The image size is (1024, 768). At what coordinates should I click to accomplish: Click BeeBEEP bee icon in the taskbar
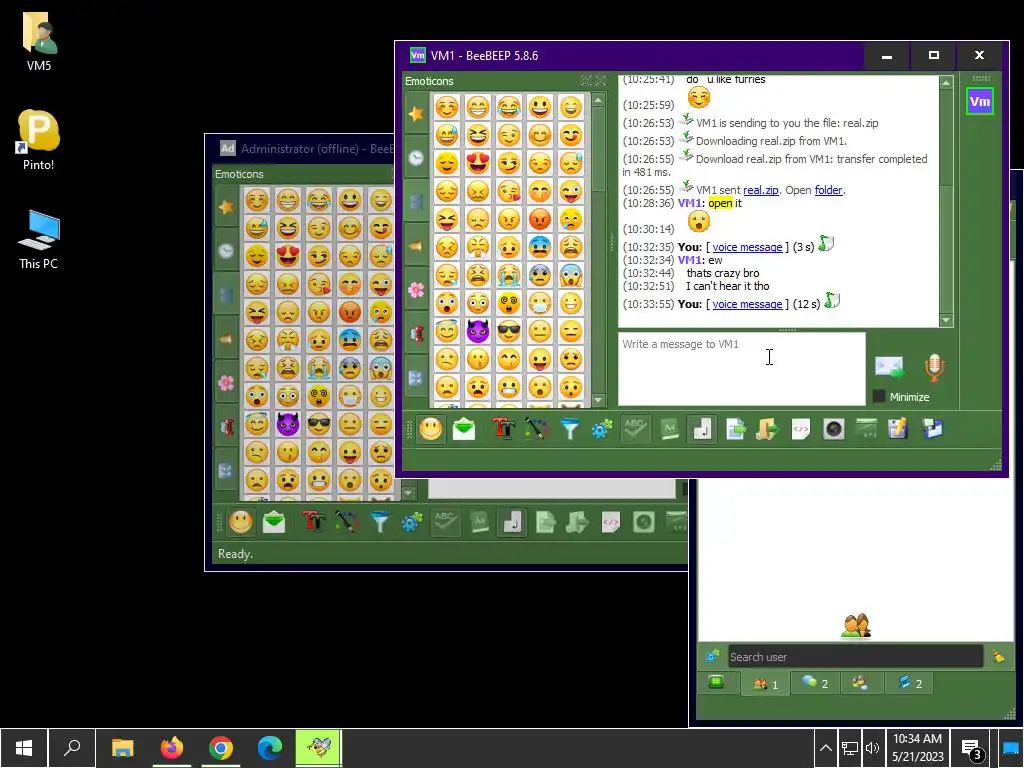point(319,748)
